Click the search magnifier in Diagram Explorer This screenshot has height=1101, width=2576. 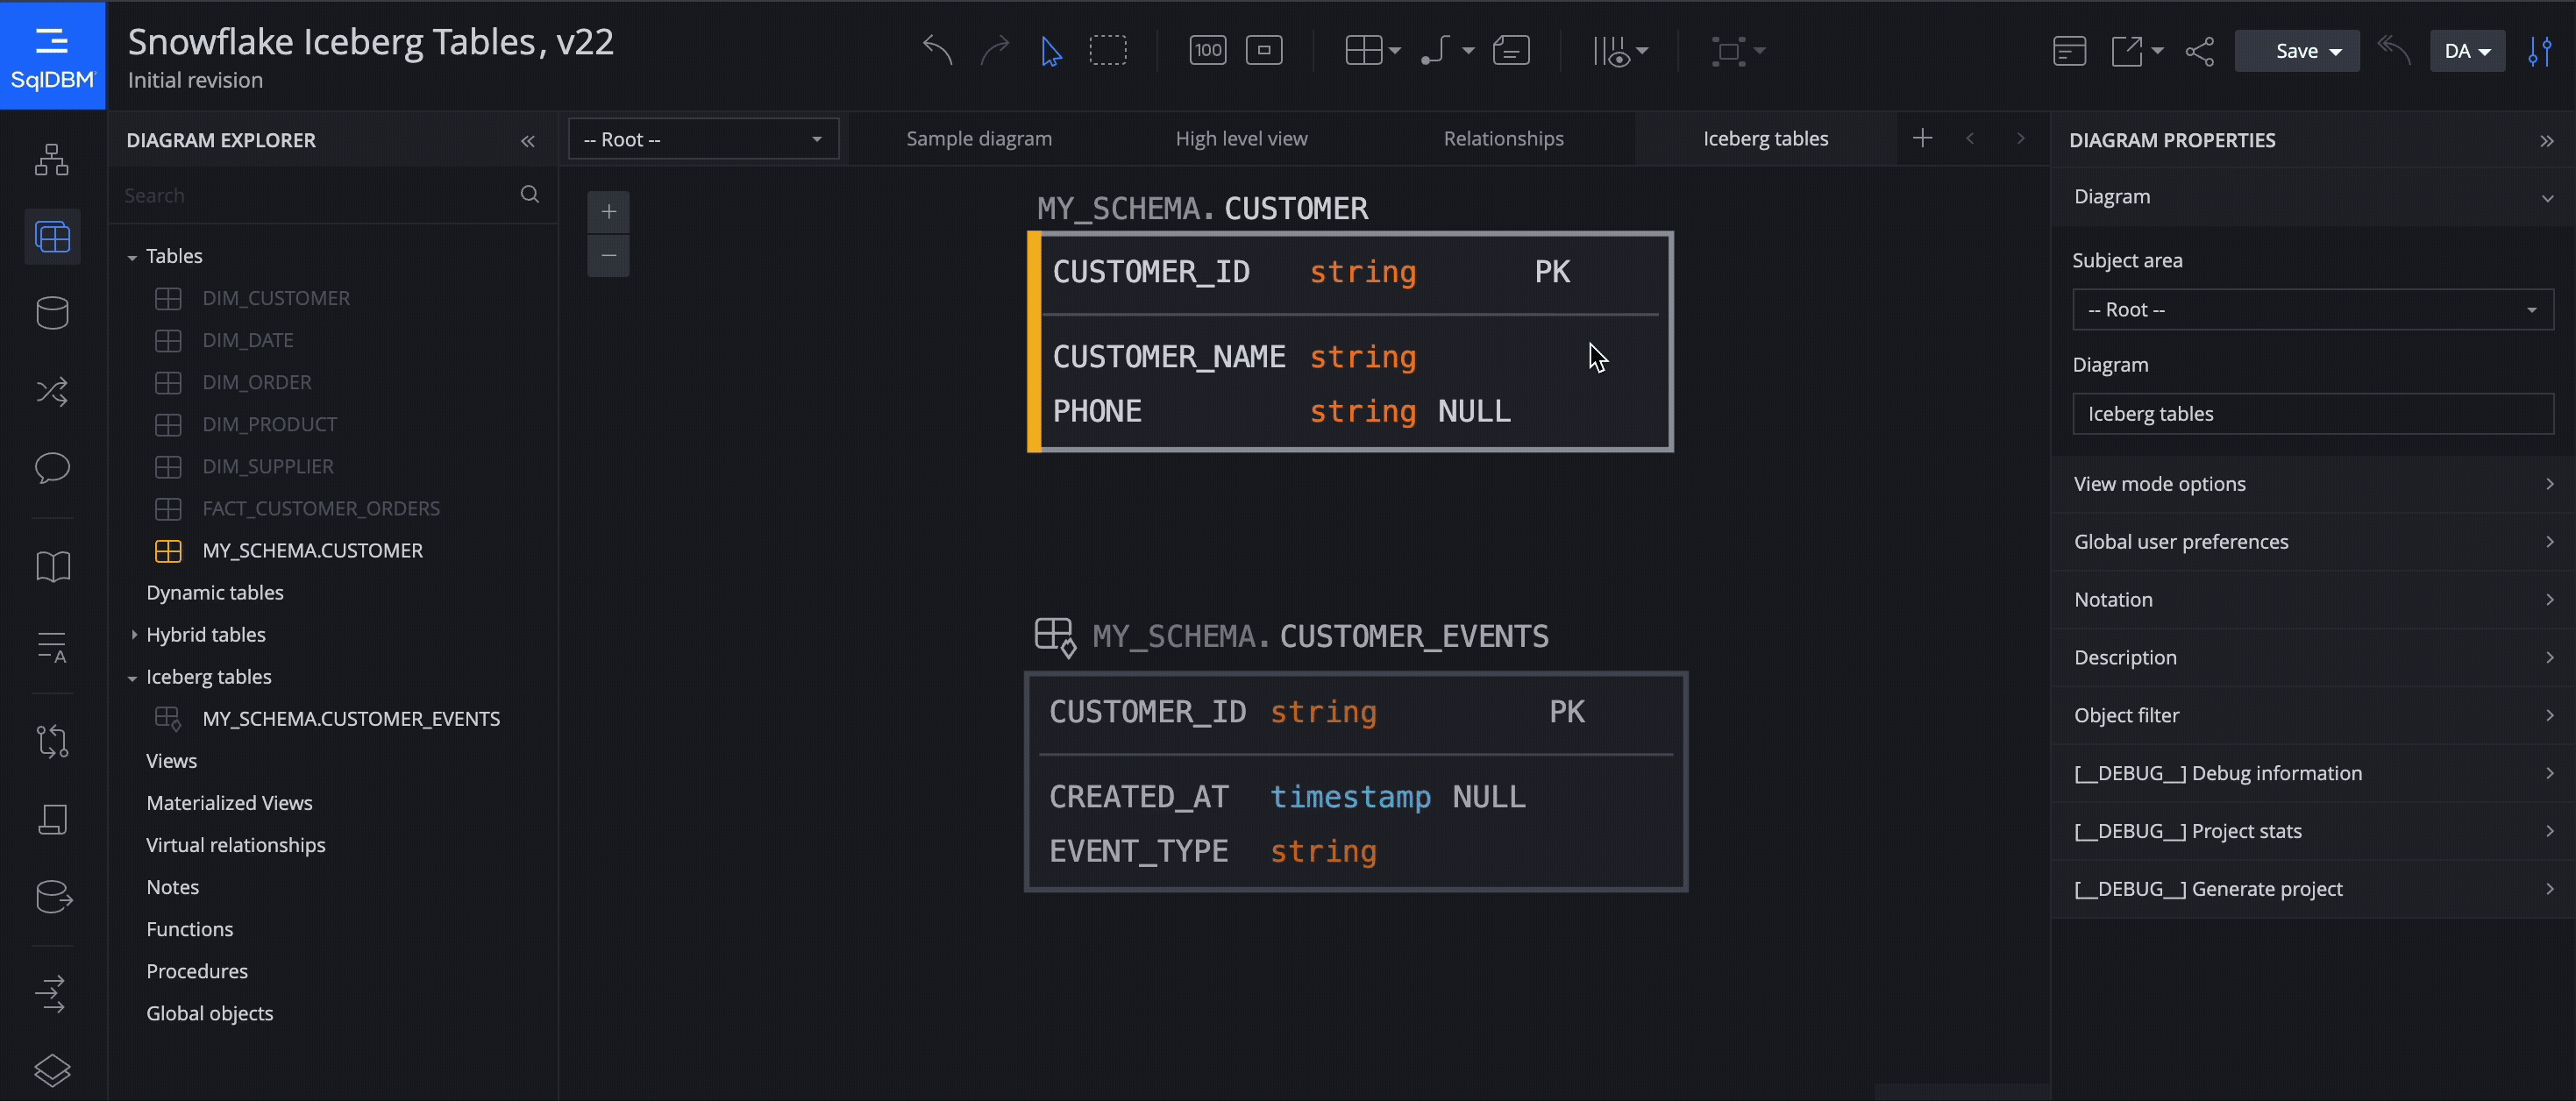click(530, 194)
